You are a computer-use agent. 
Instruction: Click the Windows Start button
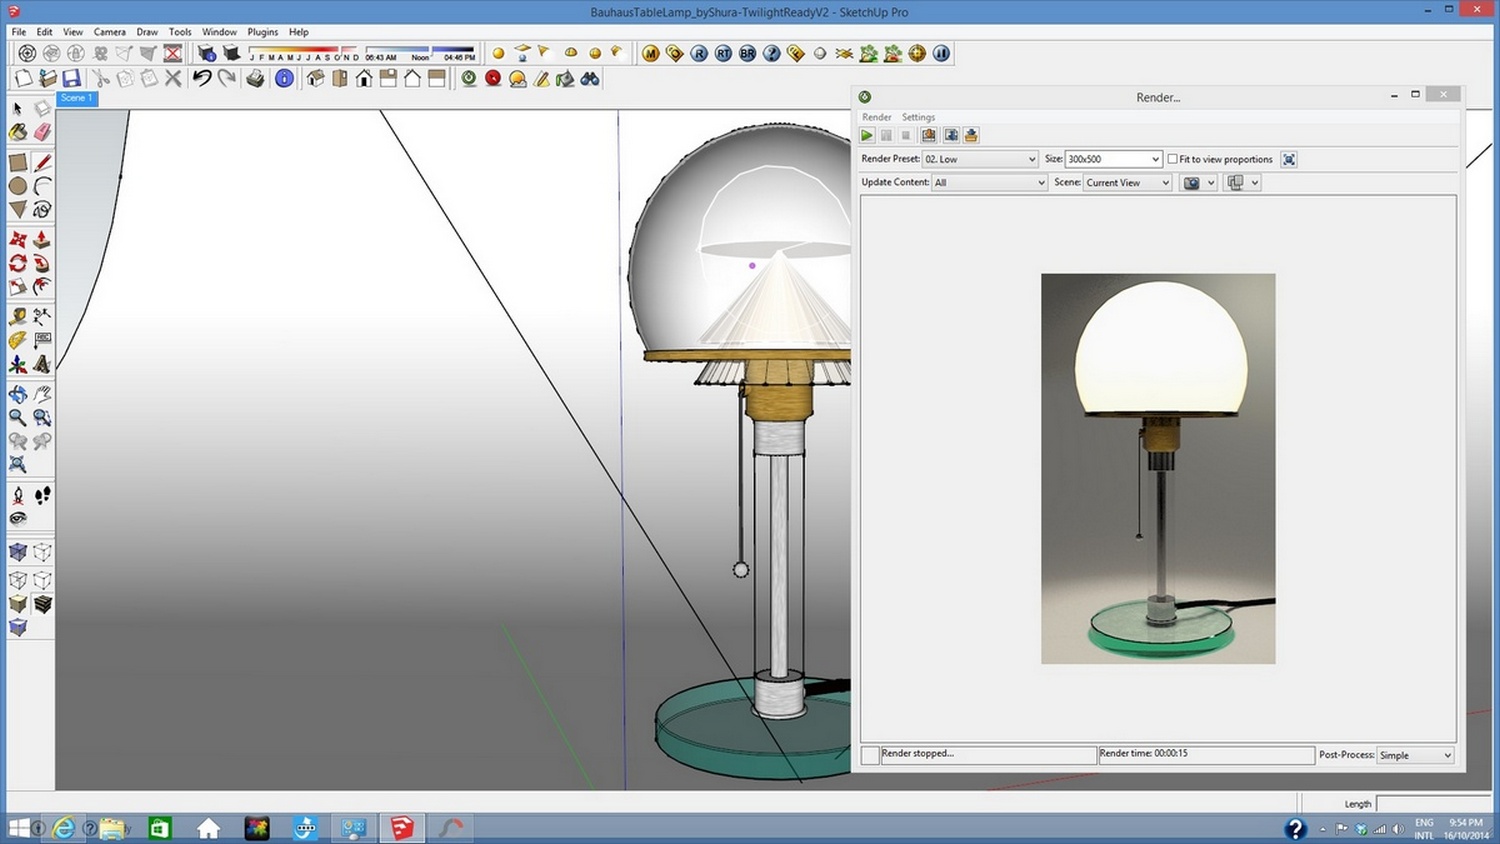pyautogui.click(x=18, y=828)
